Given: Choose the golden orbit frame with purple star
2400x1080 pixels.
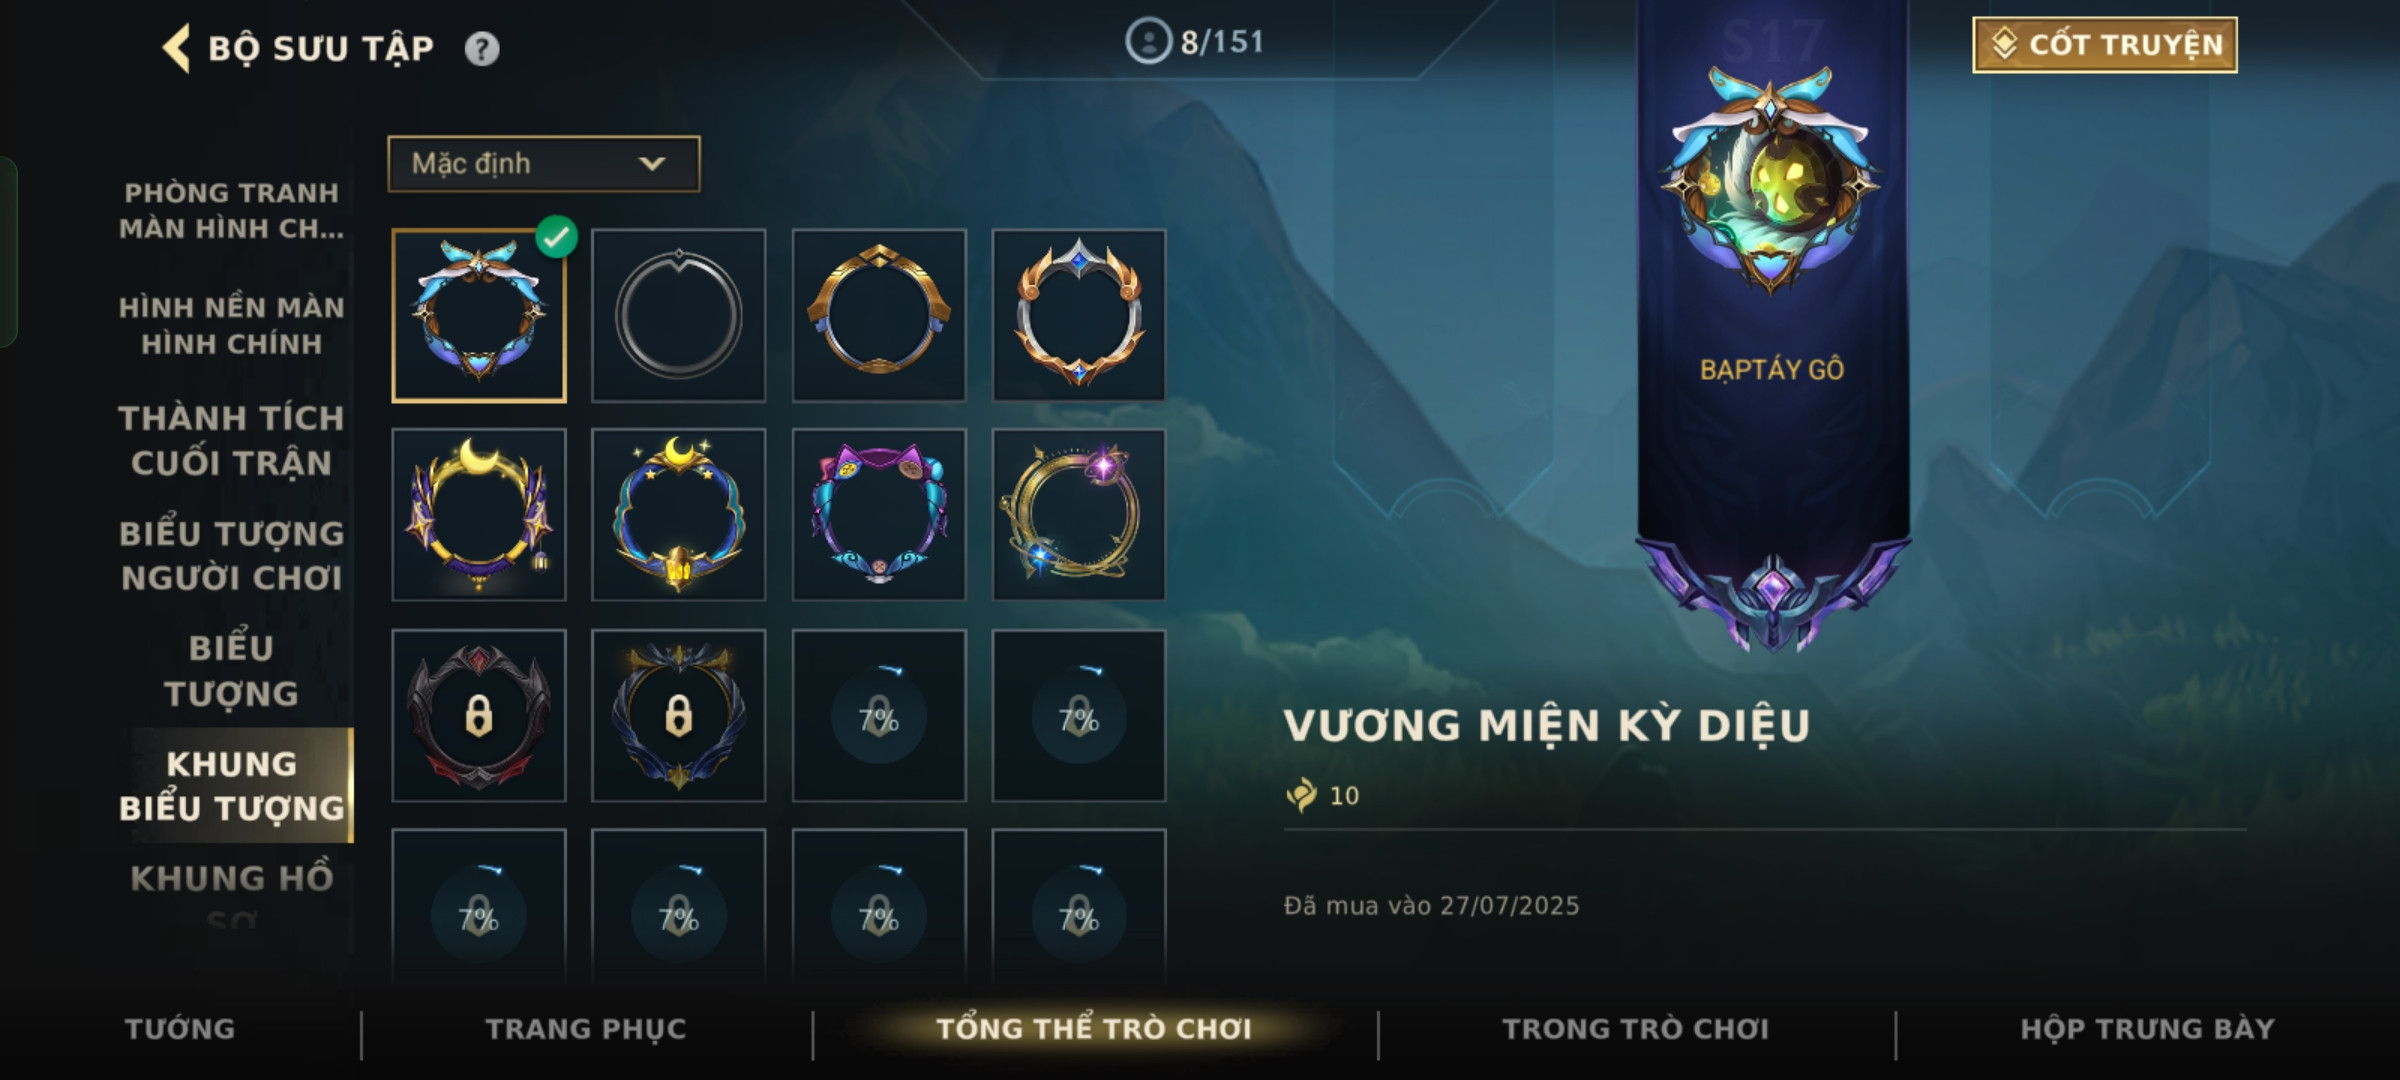Looking at the screenshot, I should point(1079,515).
